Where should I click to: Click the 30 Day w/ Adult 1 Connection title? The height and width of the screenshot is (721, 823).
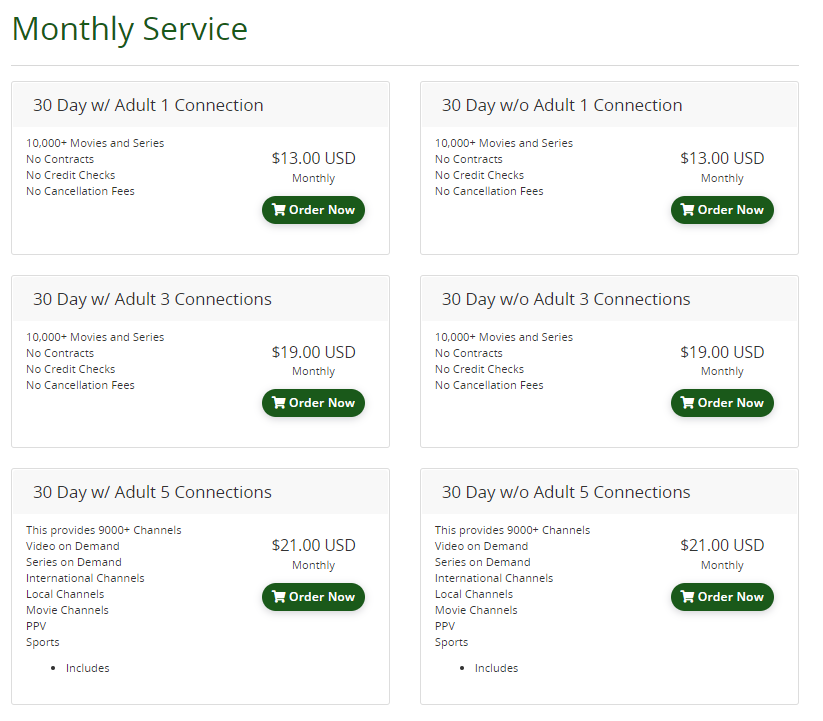tap(148, 105)
